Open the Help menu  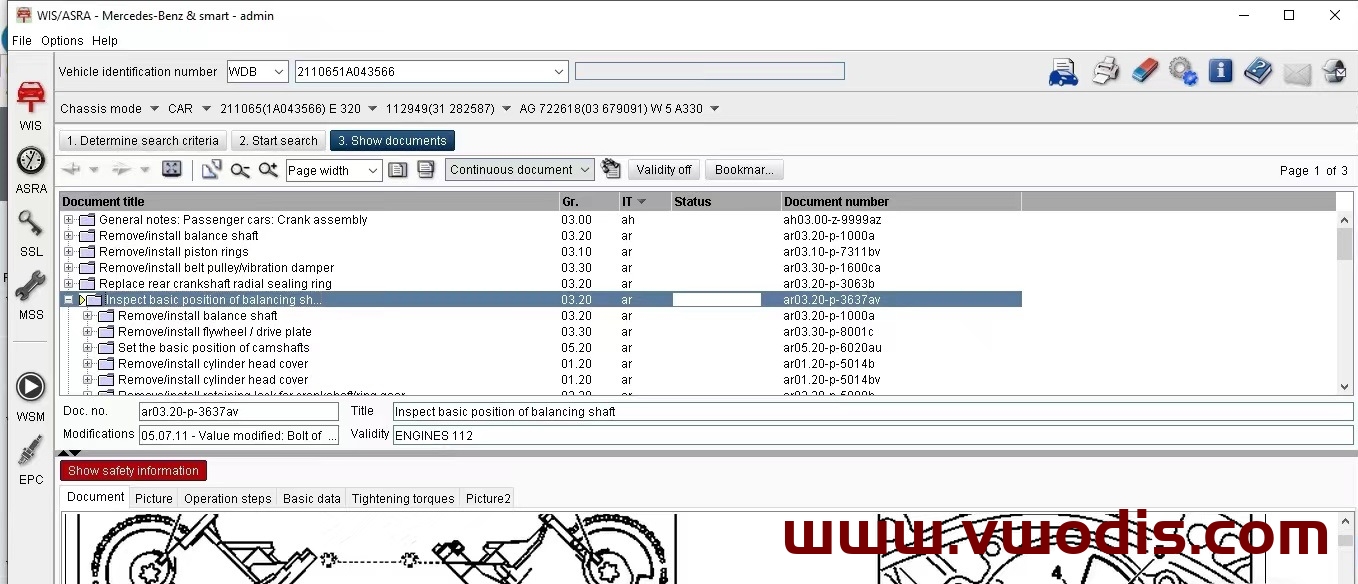(x=105, y=41)
